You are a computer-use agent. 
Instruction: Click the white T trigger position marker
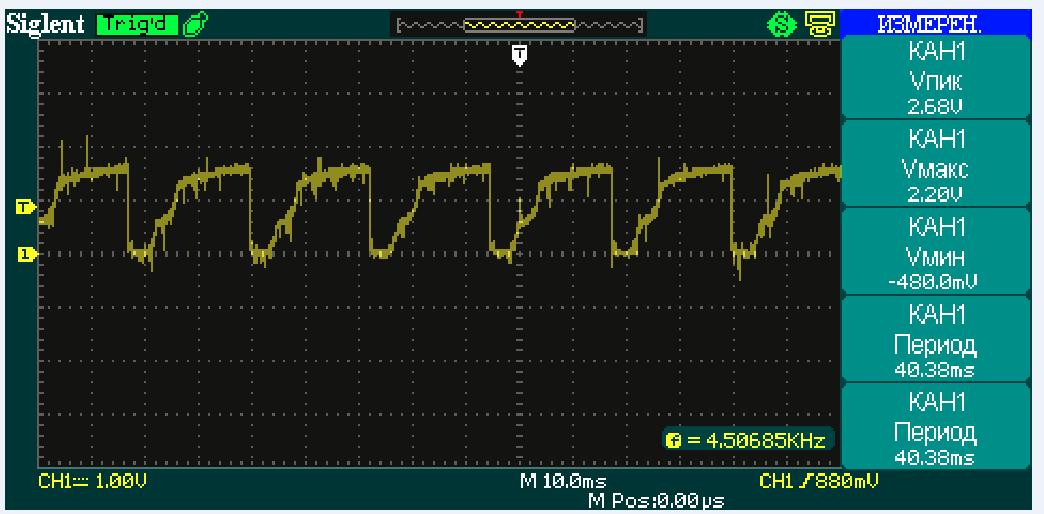[x=519, y=55]
